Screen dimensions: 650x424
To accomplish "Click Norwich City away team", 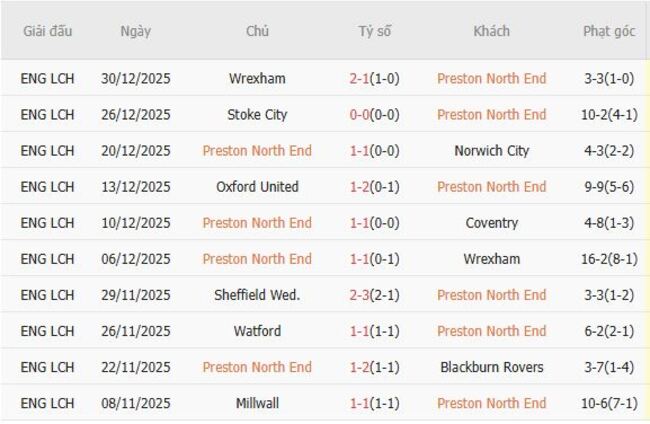I will coord(491,151).
